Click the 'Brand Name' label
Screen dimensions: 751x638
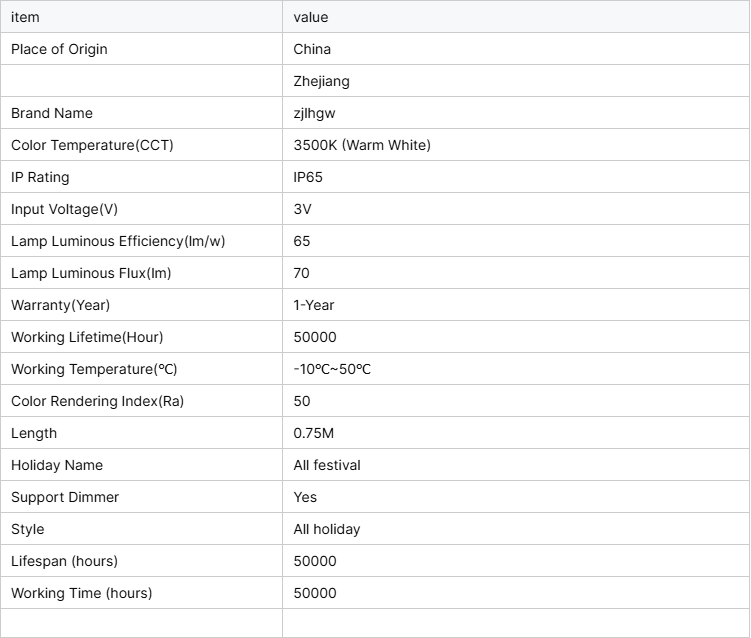pyautogui.click(x=52, y=113)
